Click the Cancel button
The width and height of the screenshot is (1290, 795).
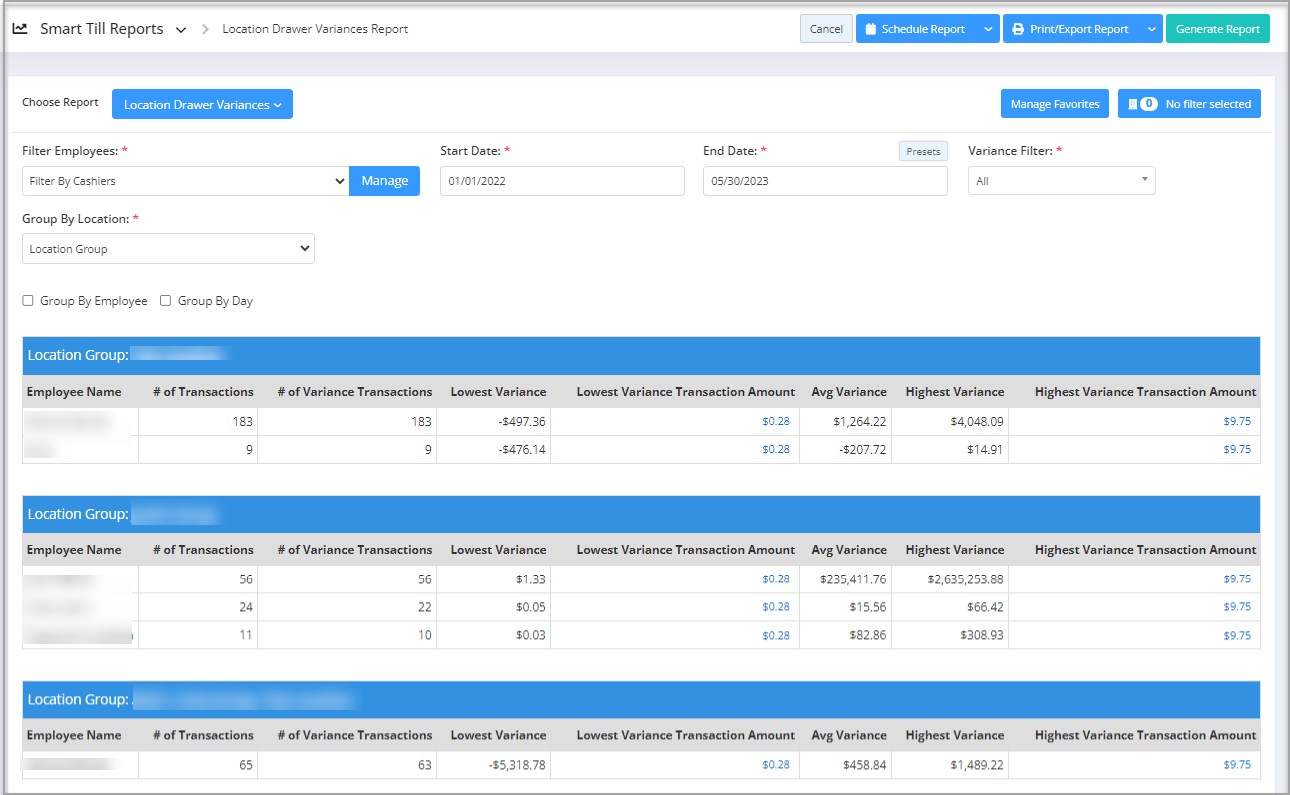click(826, 29)
